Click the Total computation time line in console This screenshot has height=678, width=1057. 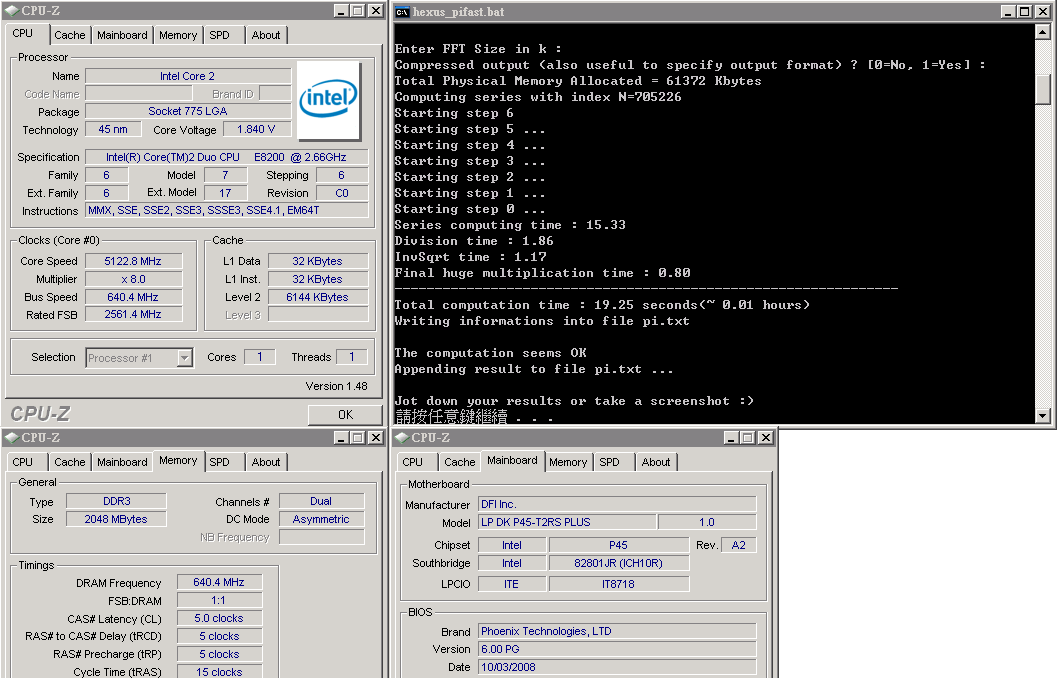602,305
